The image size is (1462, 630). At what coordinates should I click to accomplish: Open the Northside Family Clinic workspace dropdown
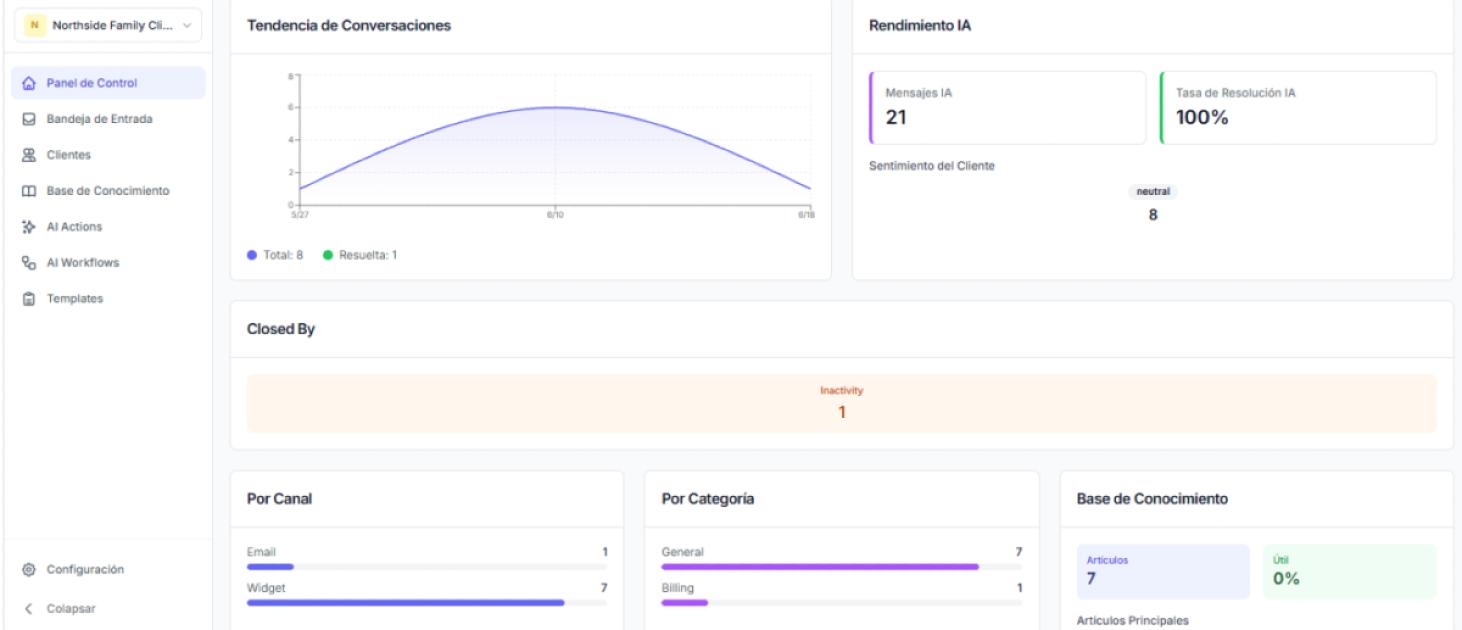click(107, 26)
